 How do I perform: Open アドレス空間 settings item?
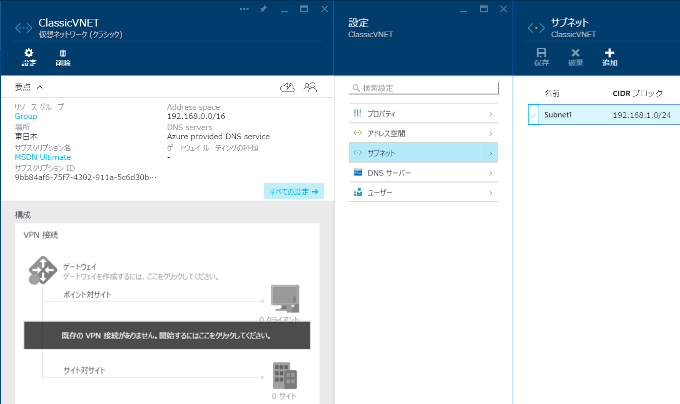point(423,133)
